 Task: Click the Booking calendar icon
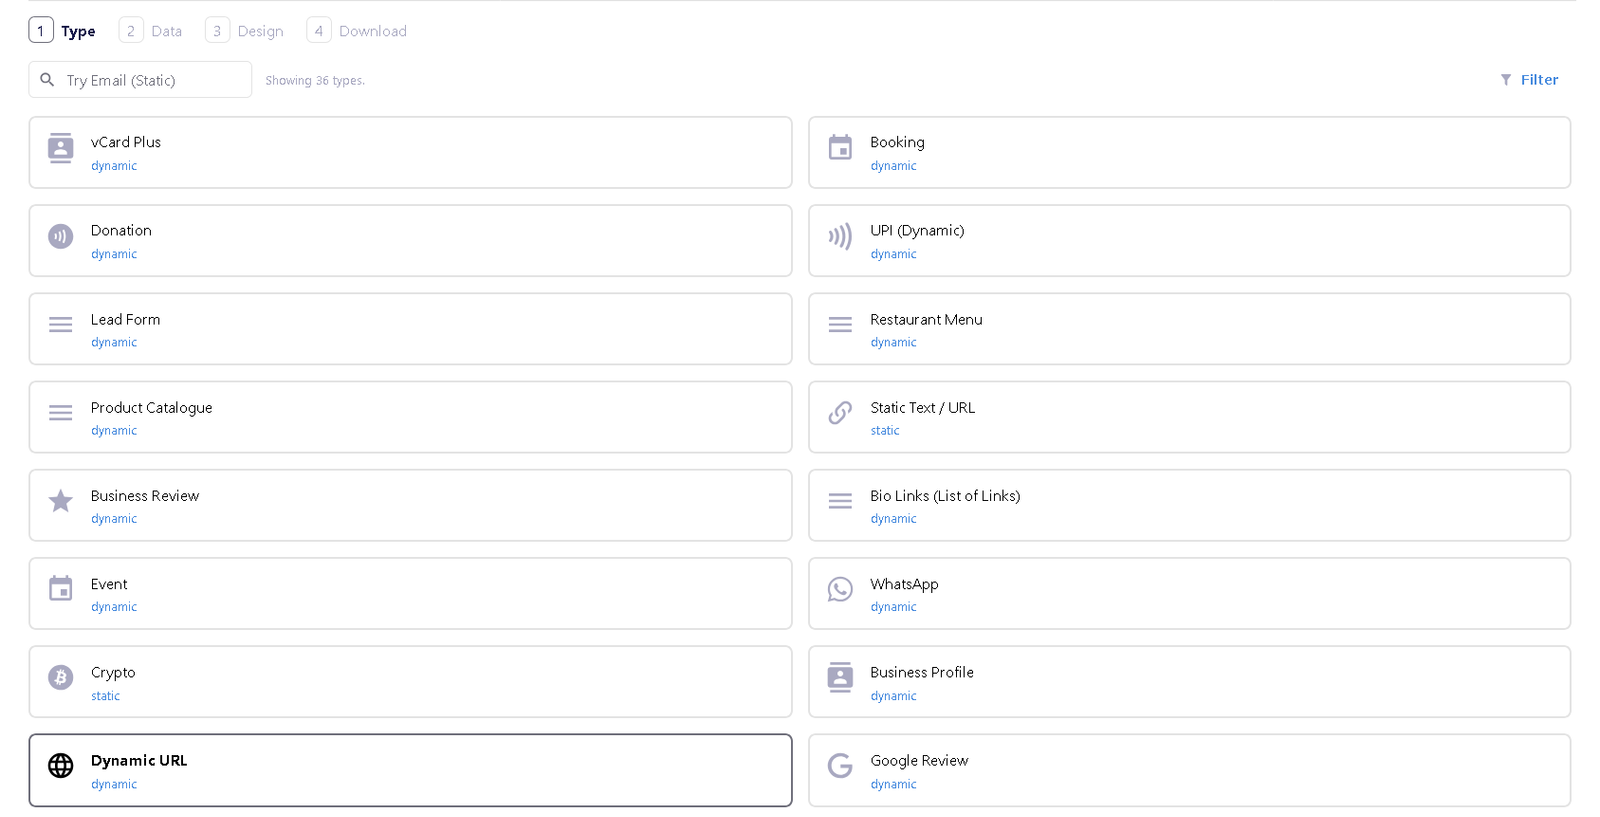click(x=840, y=147)
